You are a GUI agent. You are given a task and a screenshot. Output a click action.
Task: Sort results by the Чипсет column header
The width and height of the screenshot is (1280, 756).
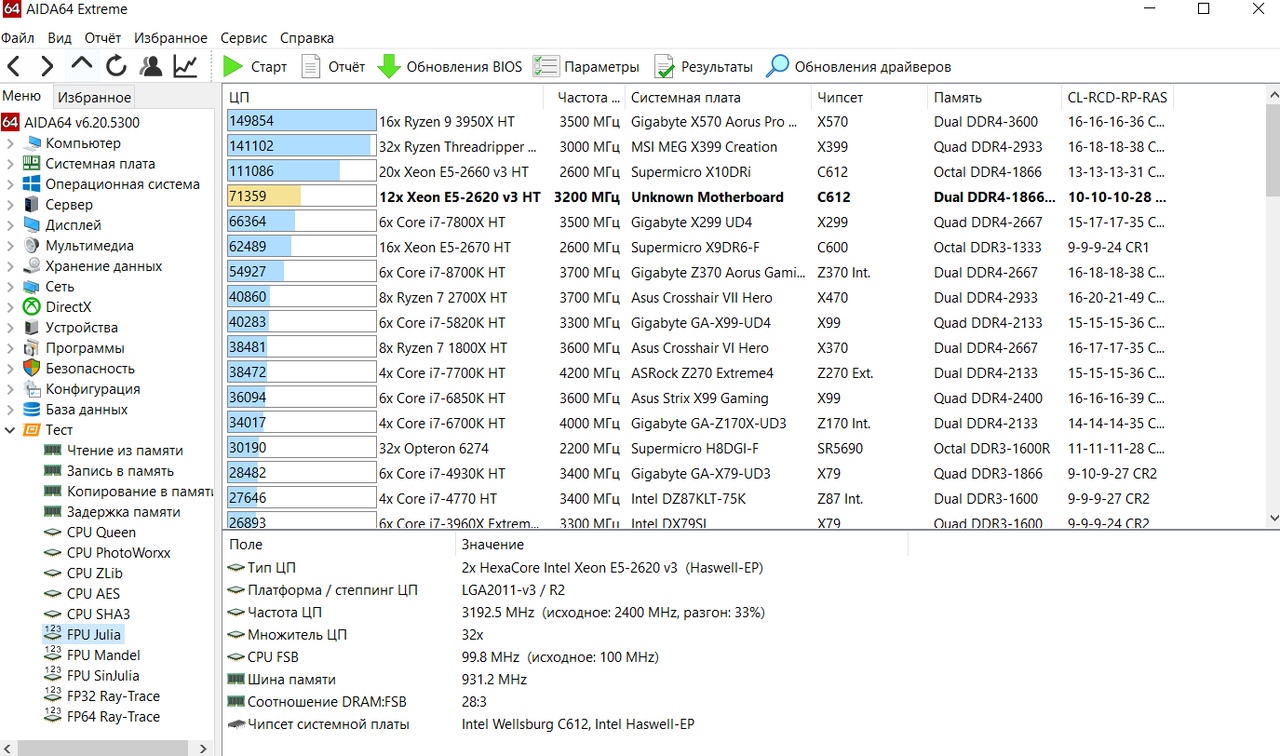click(869, 97)
